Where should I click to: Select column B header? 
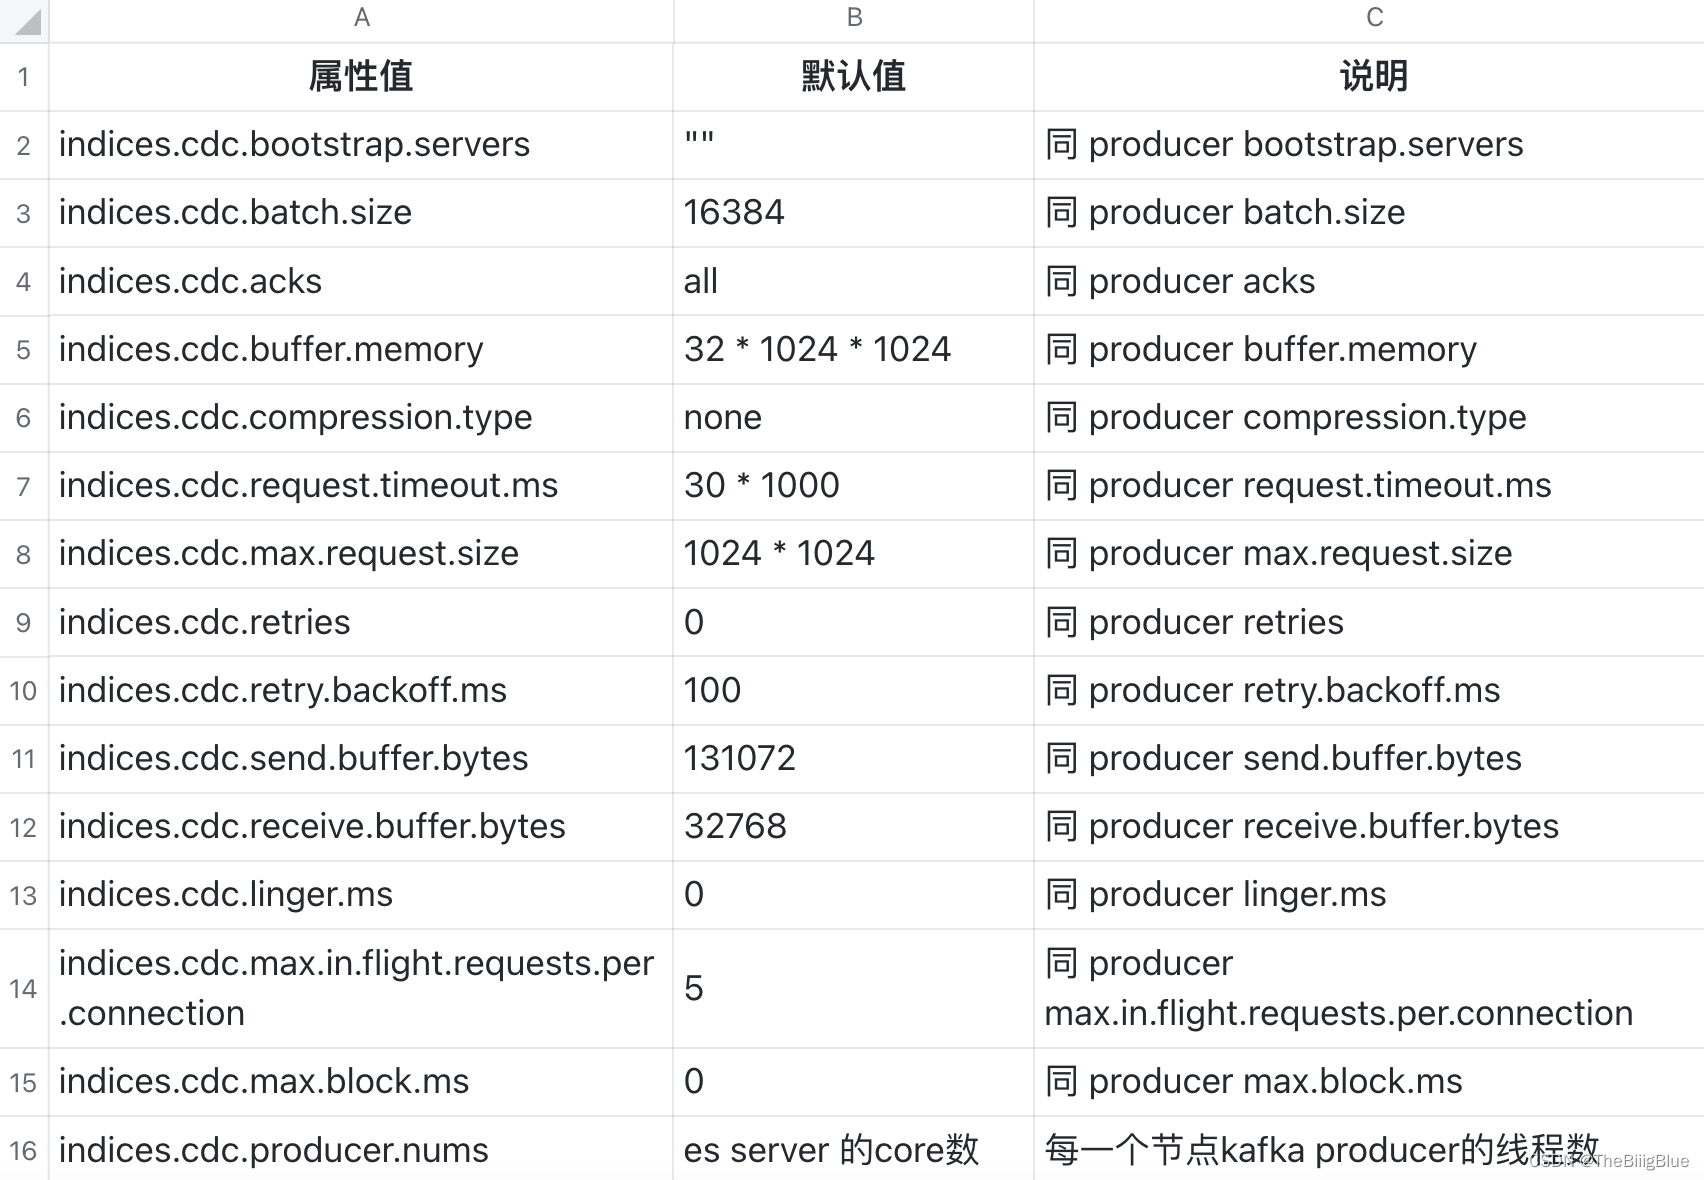[x=854, y=18]
